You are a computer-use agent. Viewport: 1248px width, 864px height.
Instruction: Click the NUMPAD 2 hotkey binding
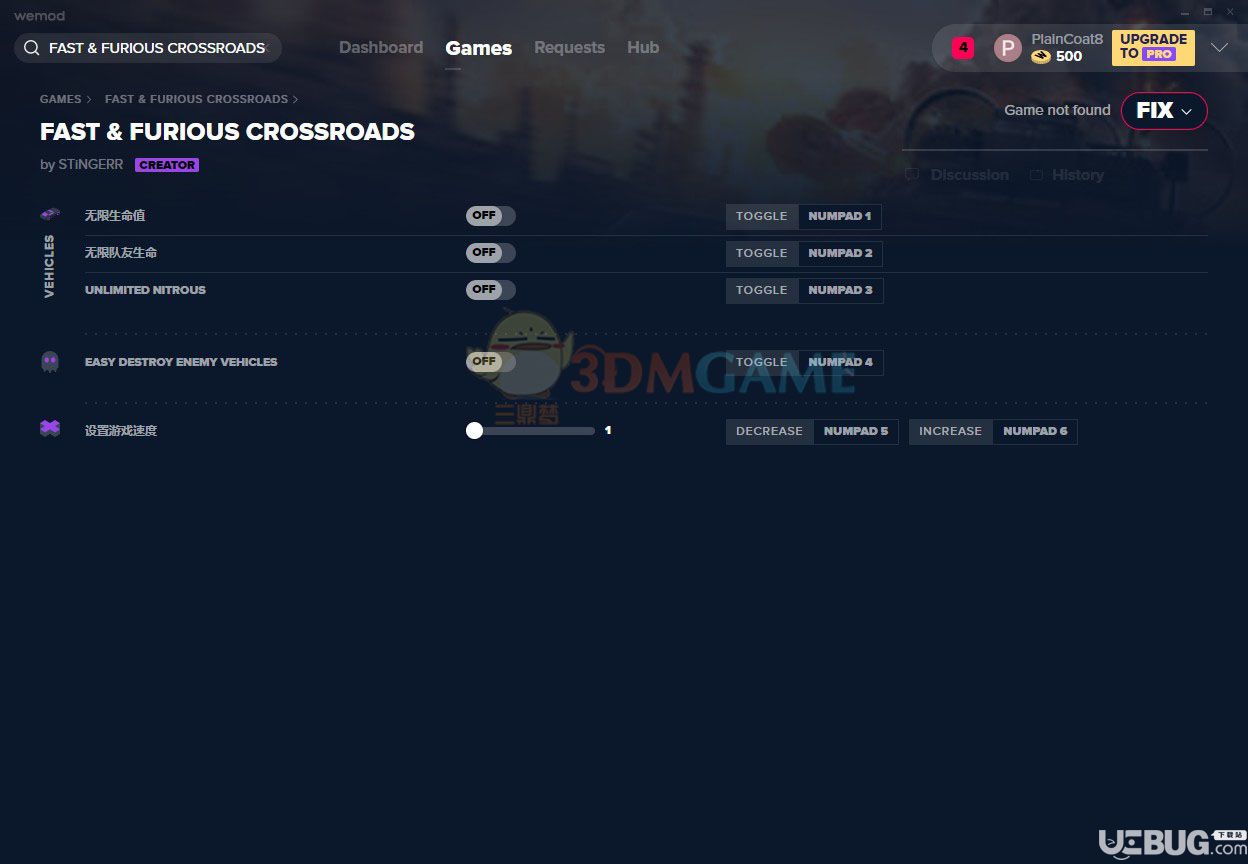[840, 253]
